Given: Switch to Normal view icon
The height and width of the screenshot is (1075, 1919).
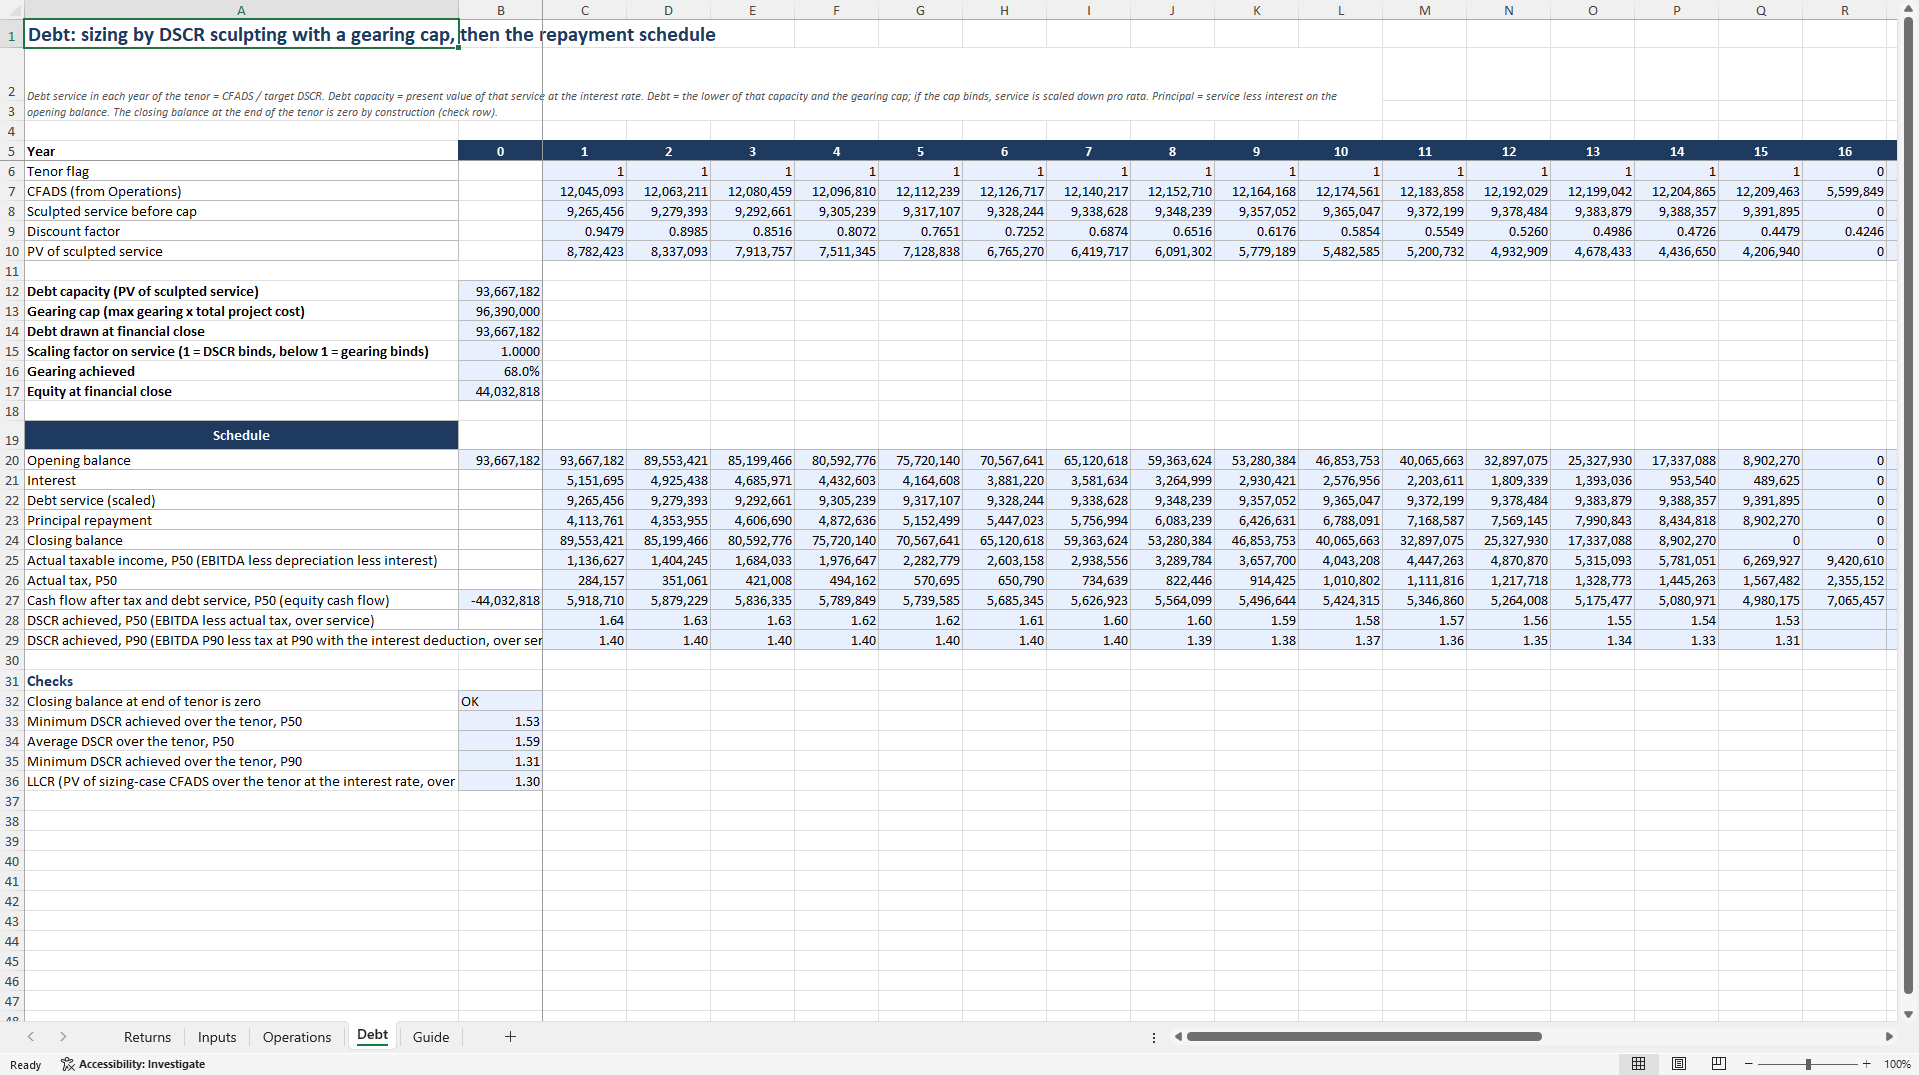Looking at the screenshot, I should click(1638, 1064).
